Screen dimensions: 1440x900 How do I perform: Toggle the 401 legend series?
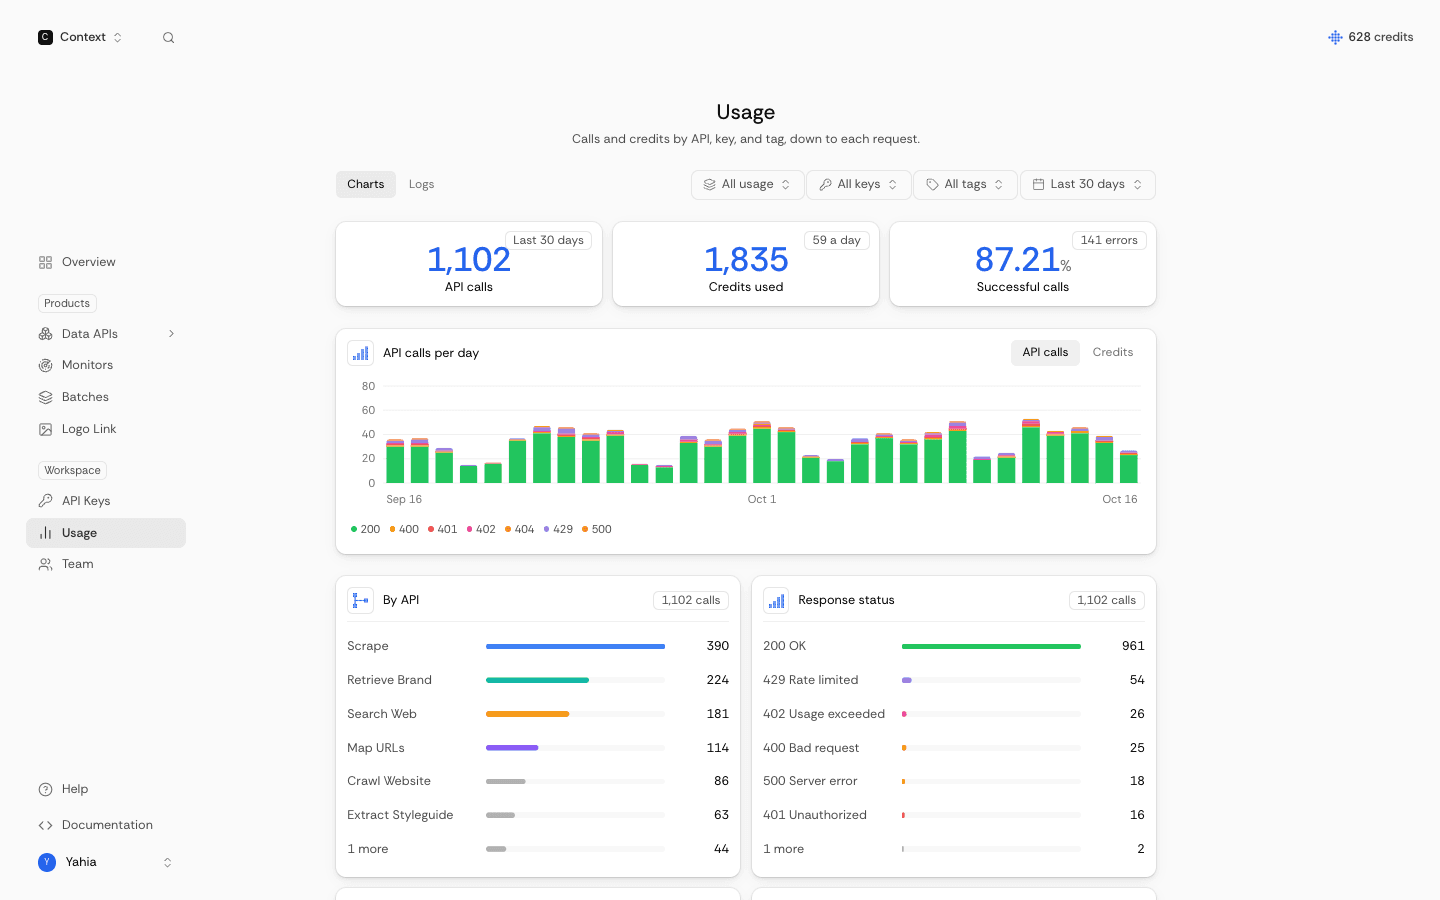(x=442, y=529)
